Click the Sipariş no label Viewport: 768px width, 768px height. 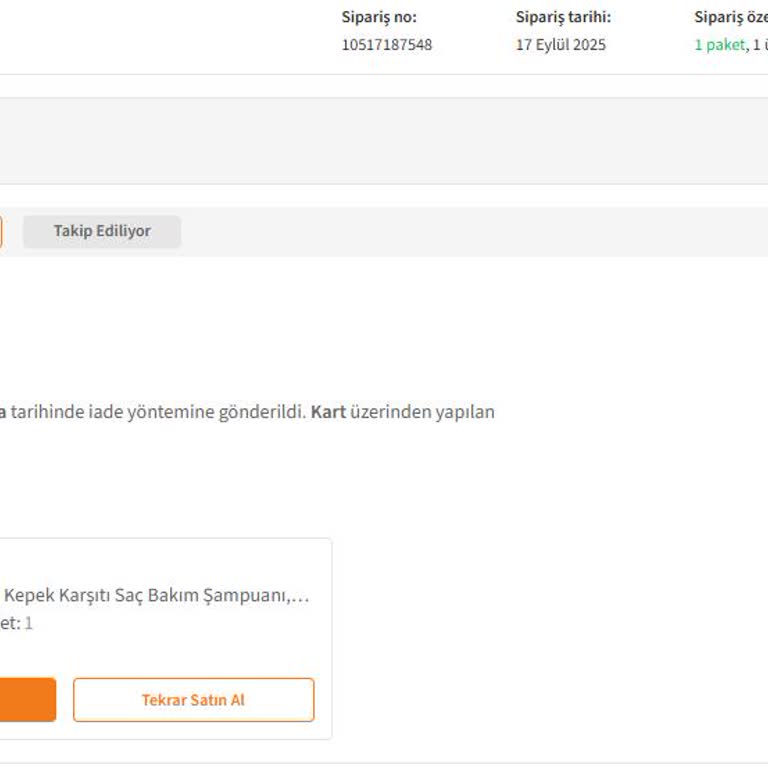[x=379, y=17]
